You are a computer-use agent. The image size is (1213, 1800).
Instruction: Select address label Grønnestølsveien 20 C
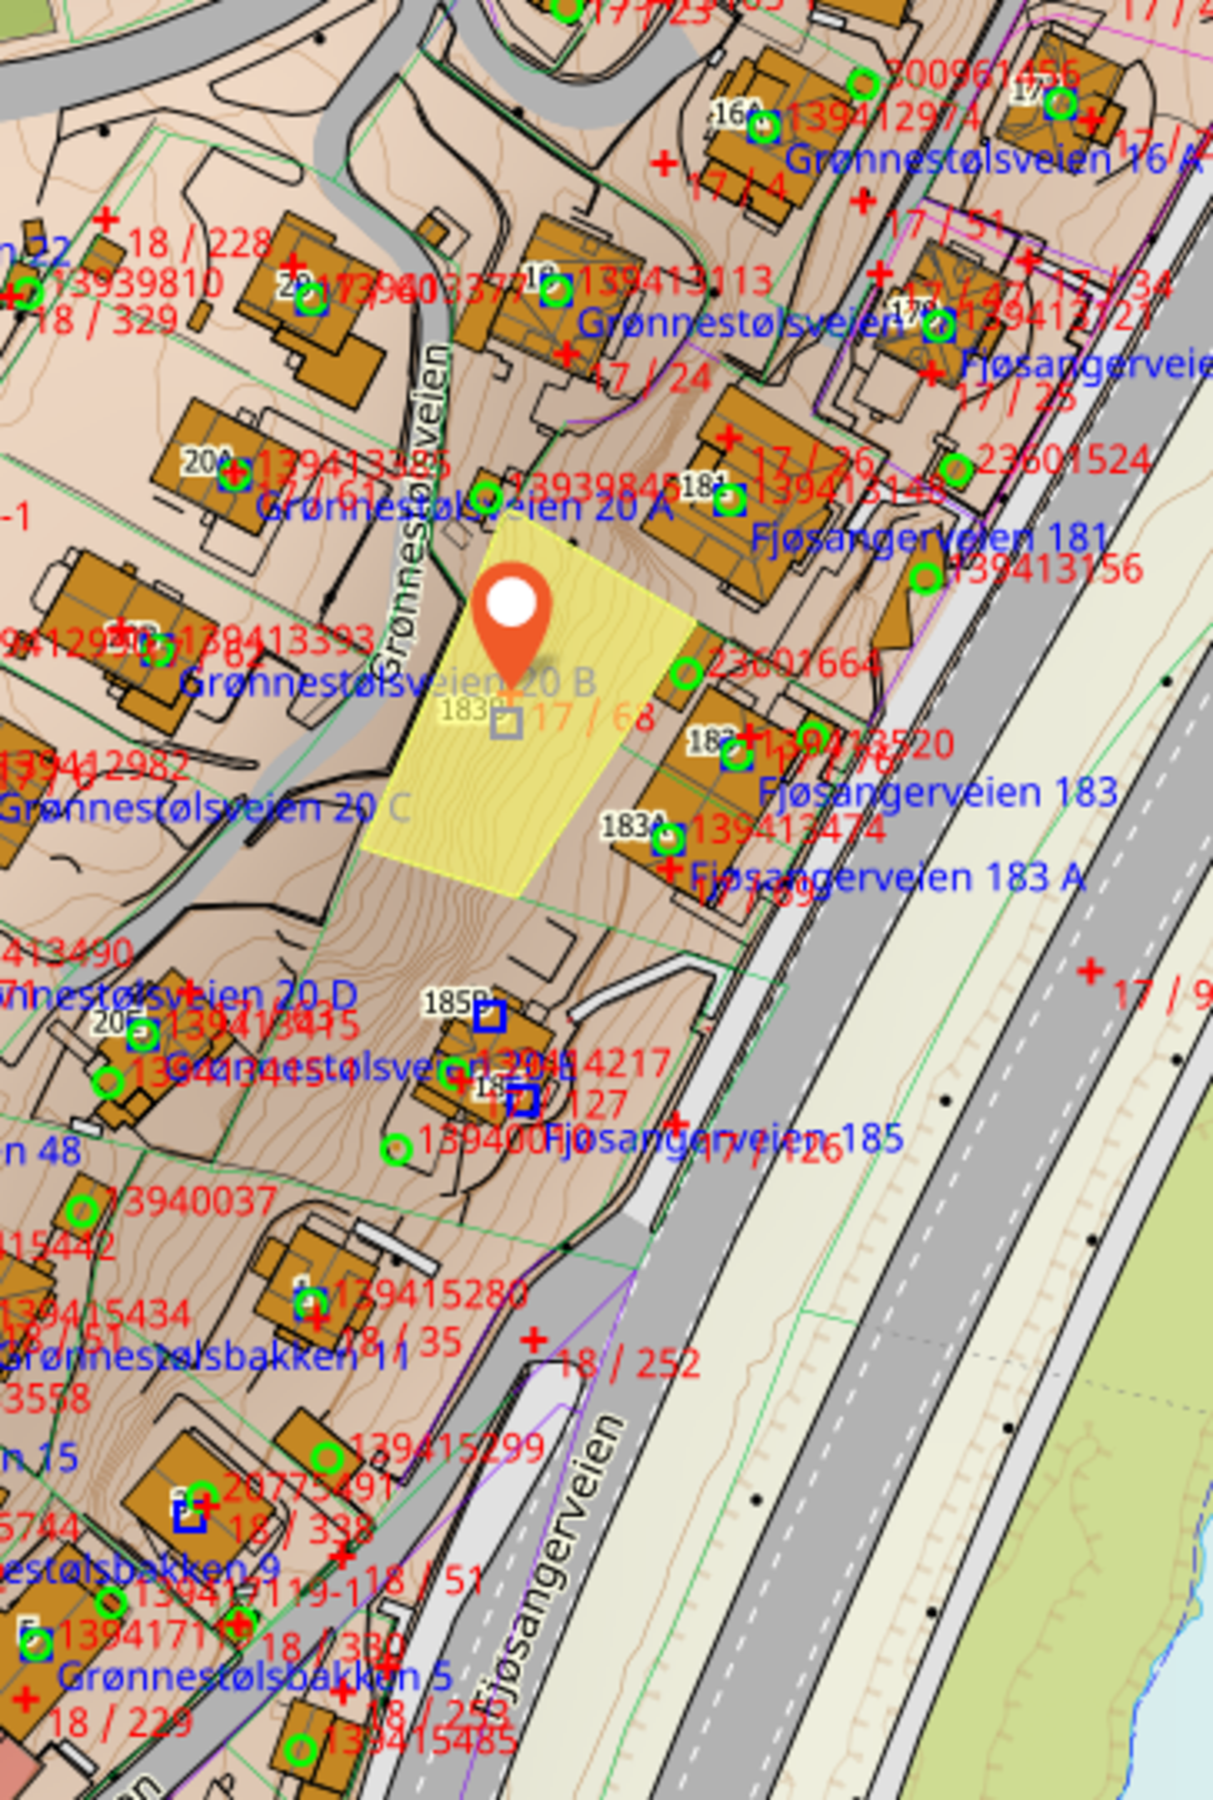(x=204, y=807)
